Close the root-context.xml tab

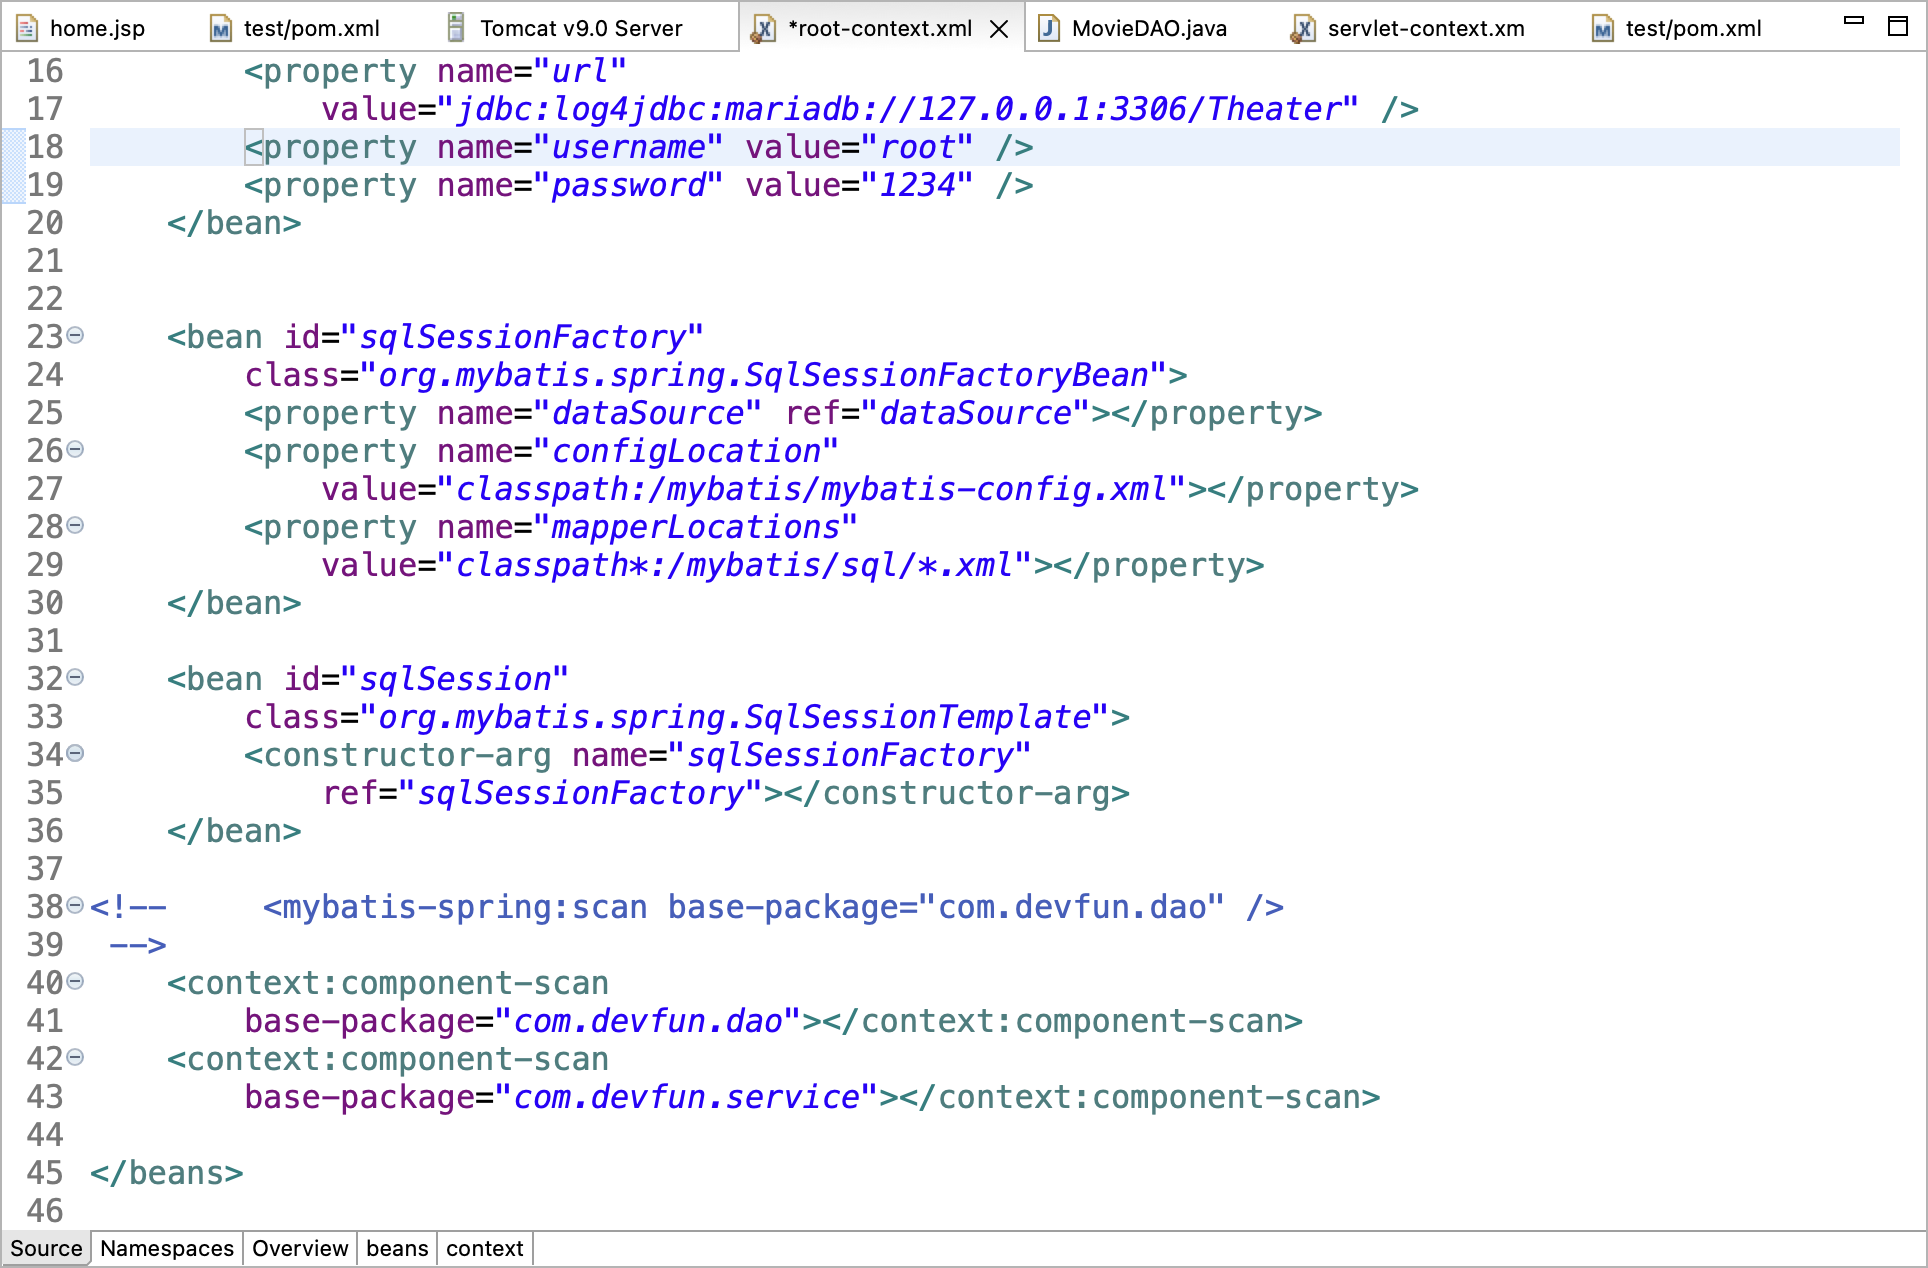pyautogui.click(x=998, y=29)
